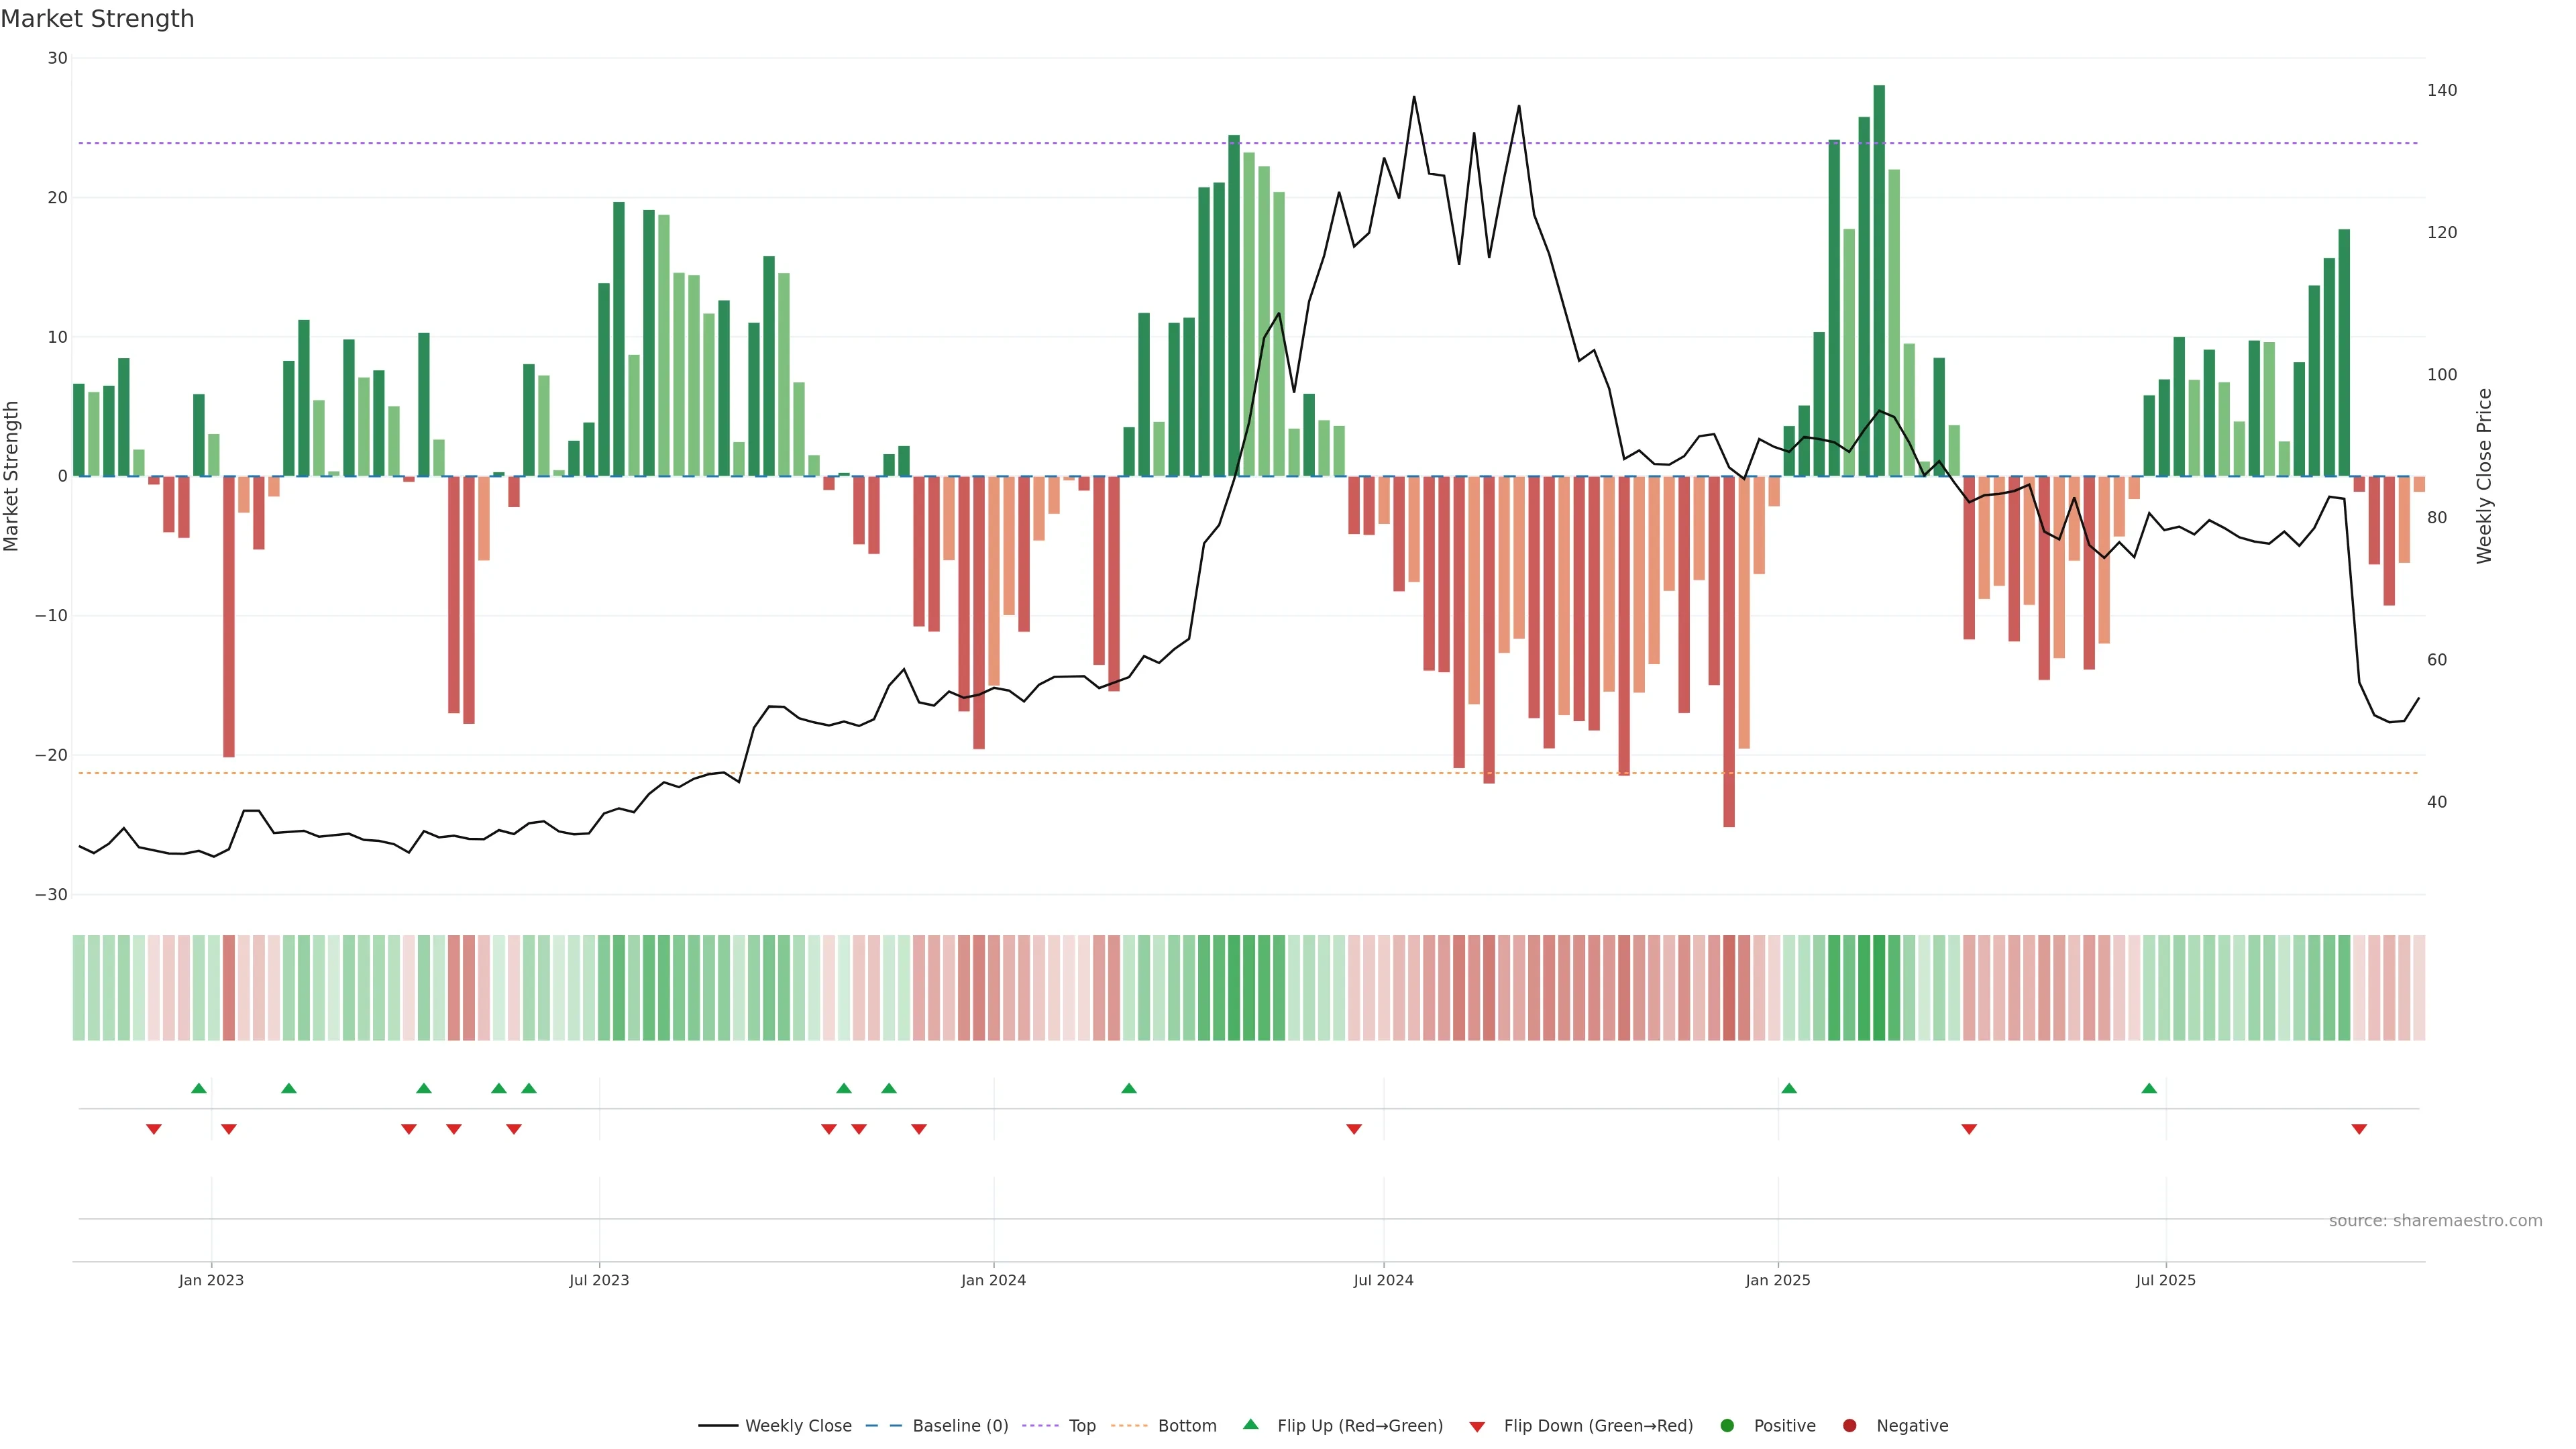Click Positive green circle legend icon
This screenshot has height=1449, width=2576.
coord(1727,1426)
